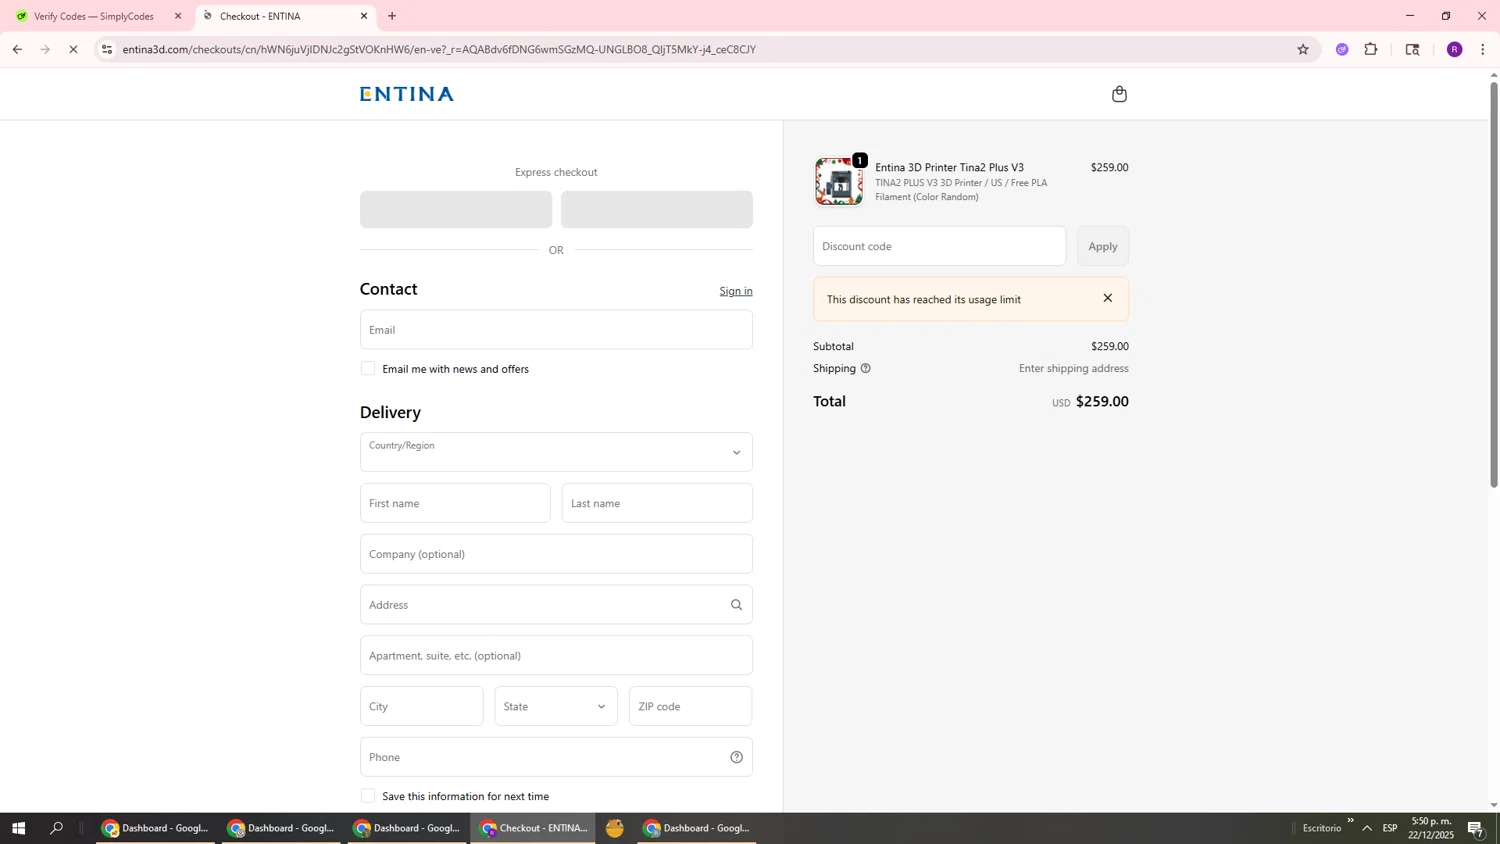The image size is (1500, 844).
Task: Switch to Verify Codes SimplyCodes tab
Action: click(x=95, y=16)
